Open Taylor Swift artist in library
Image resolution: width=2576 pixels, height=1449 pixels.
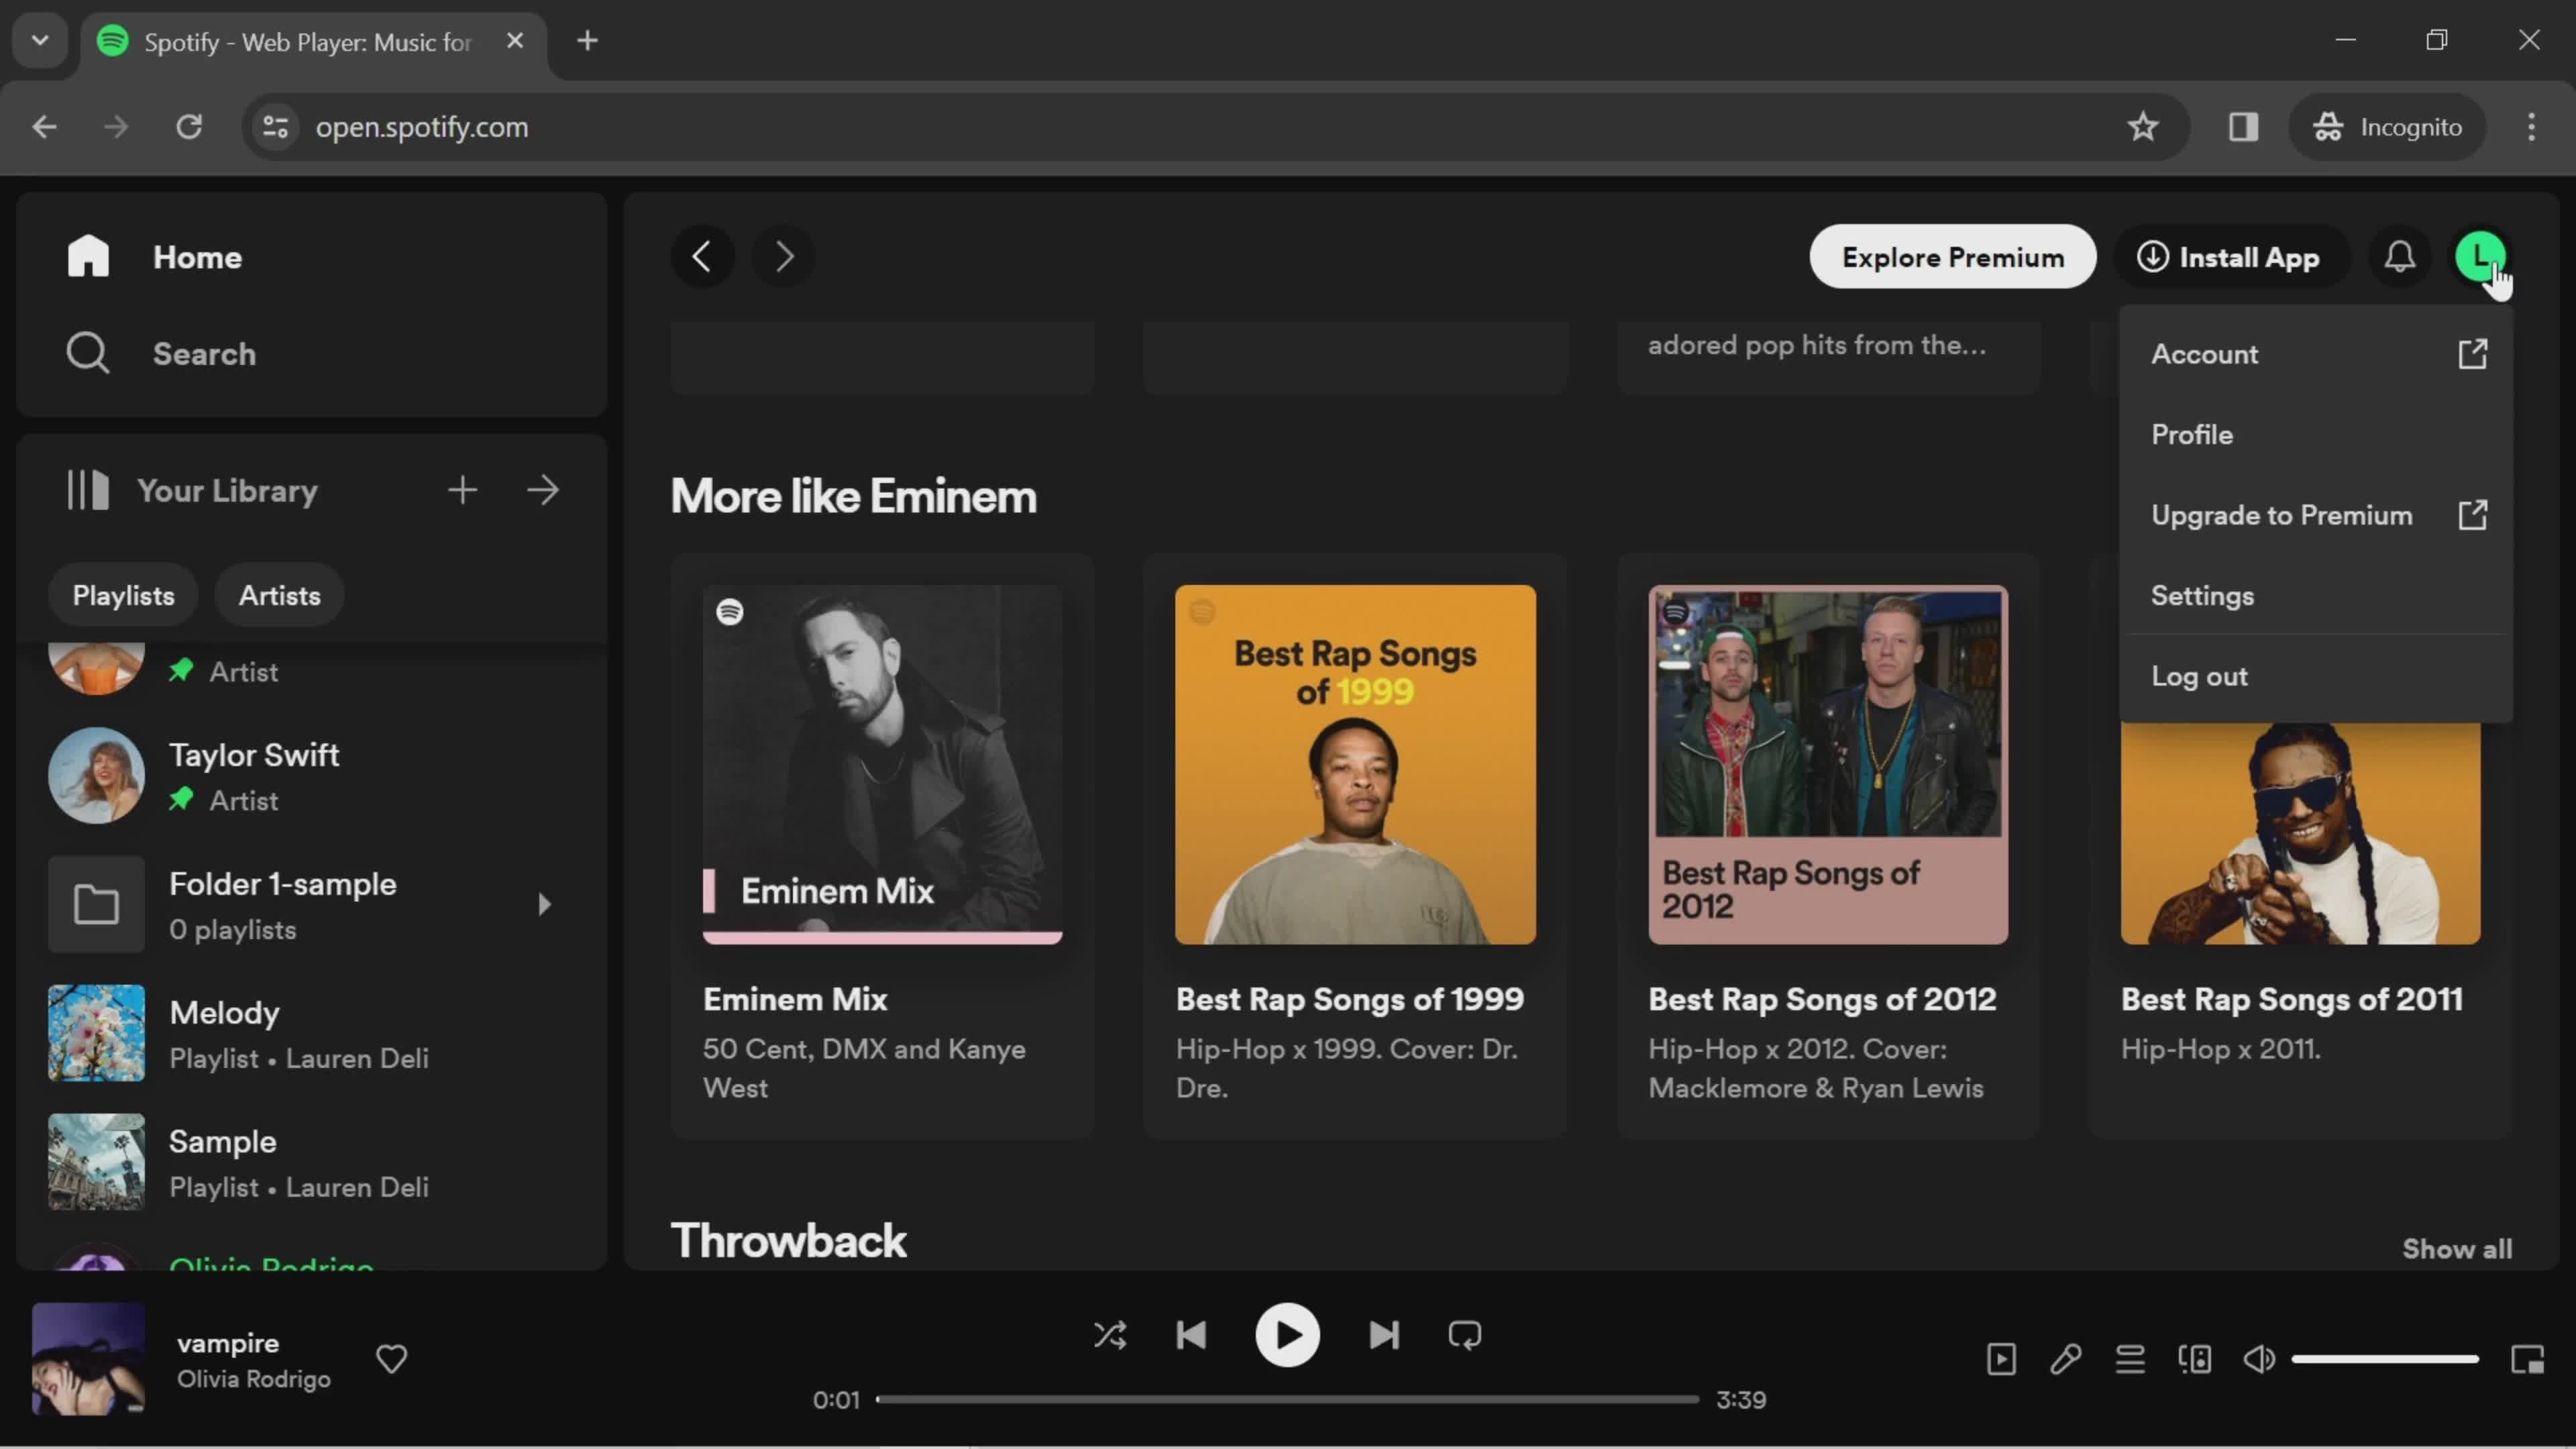(310, 775)
